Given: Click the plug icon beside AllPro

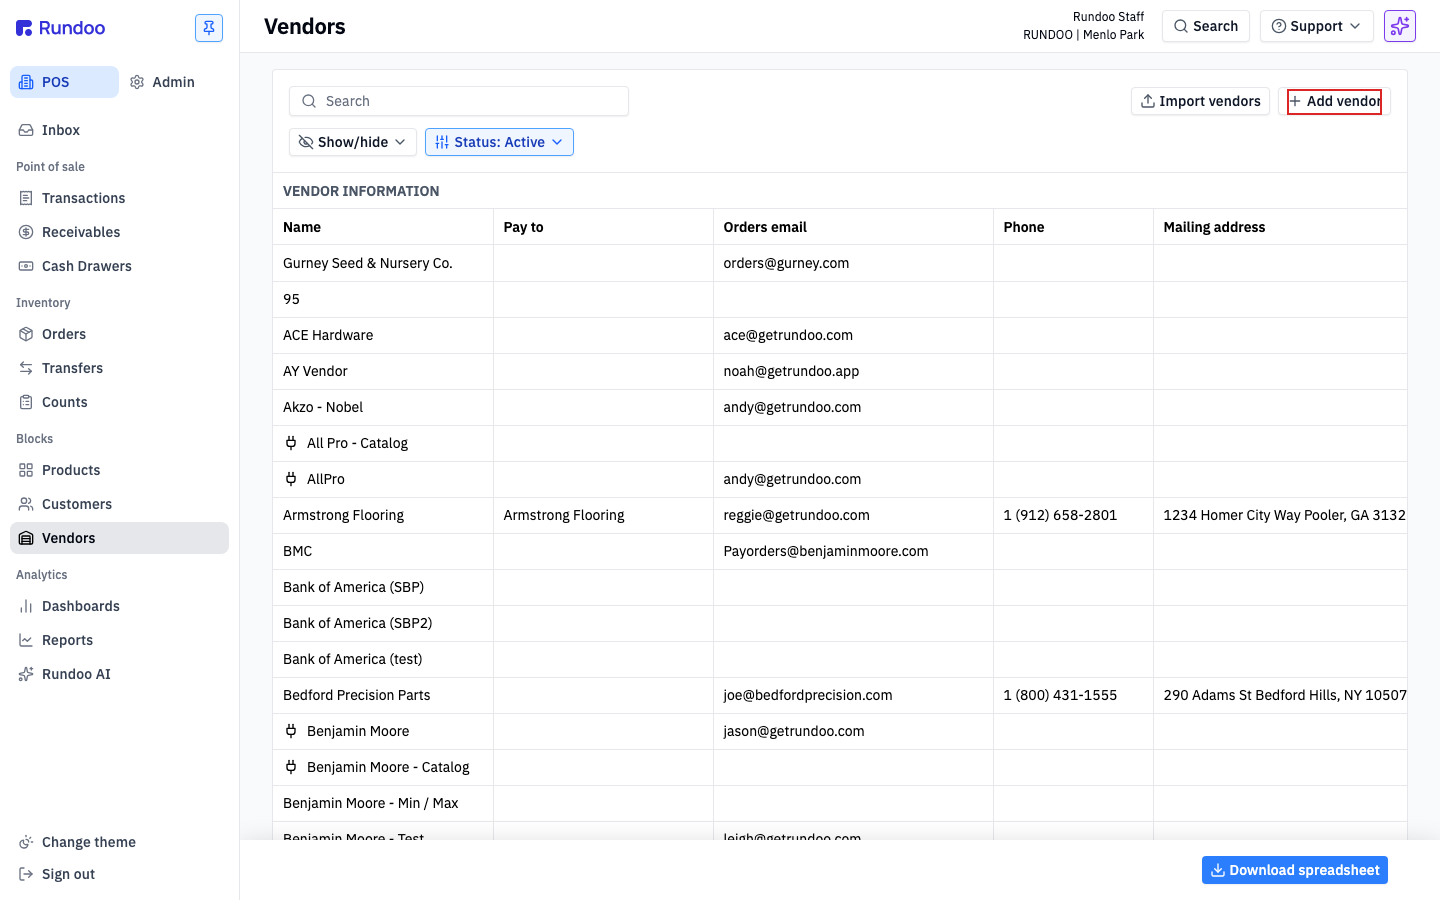Looking at the screenshot, I should [x=291, y=479].
